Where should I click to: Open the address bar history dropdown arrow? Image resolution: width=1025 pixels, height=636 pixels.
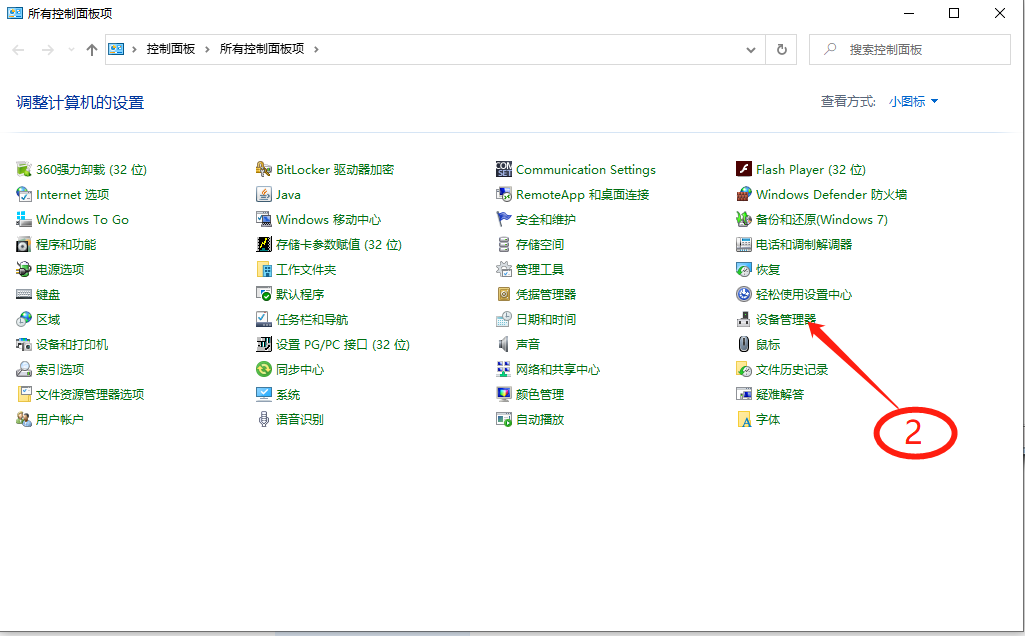[751, 49]
